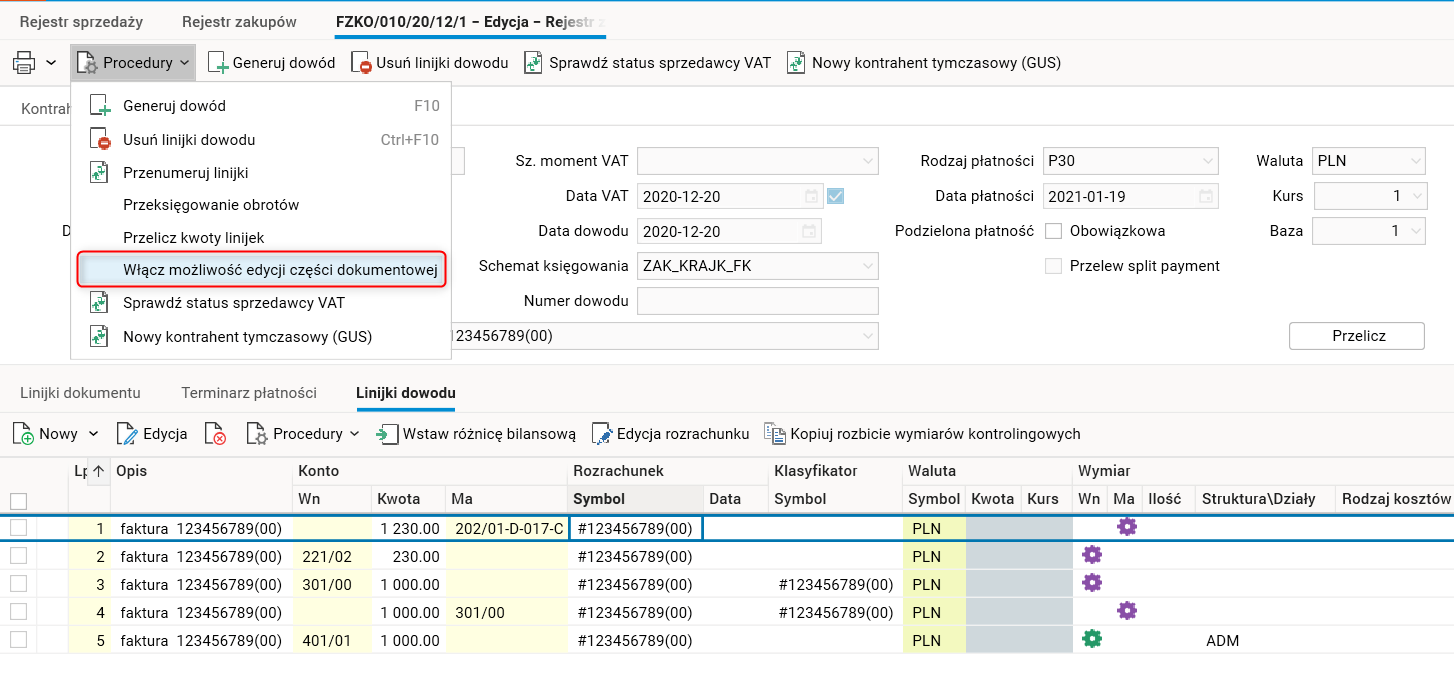Select checkbox for line 3 row
1454x694 pixels.
click(x=19, y=584)
